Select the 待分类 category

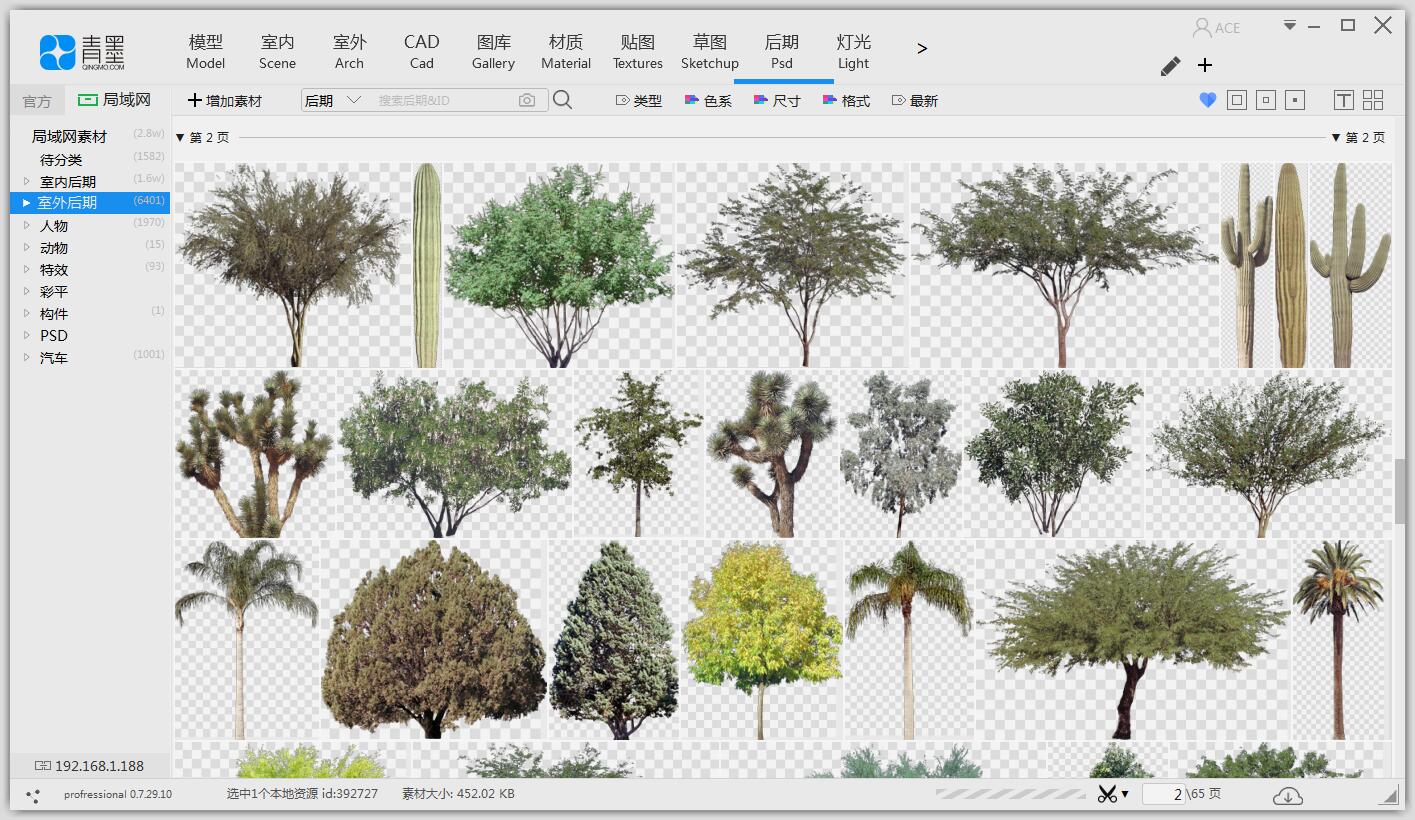point(61,159)
